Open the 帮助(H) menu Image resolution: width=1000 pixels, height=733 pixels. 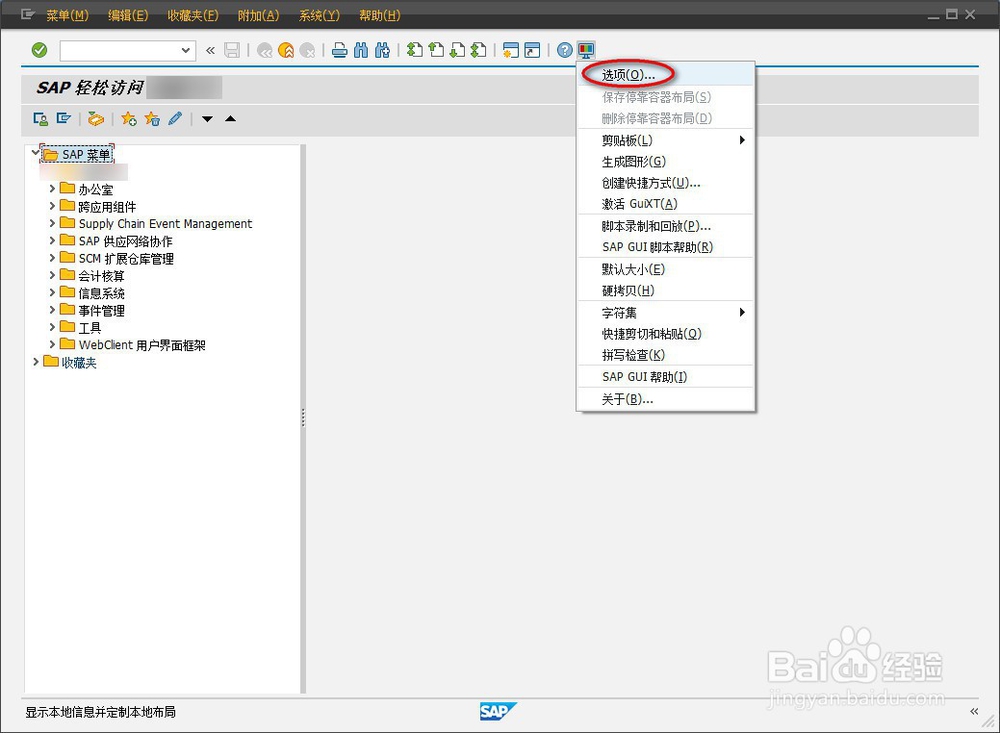379,15
